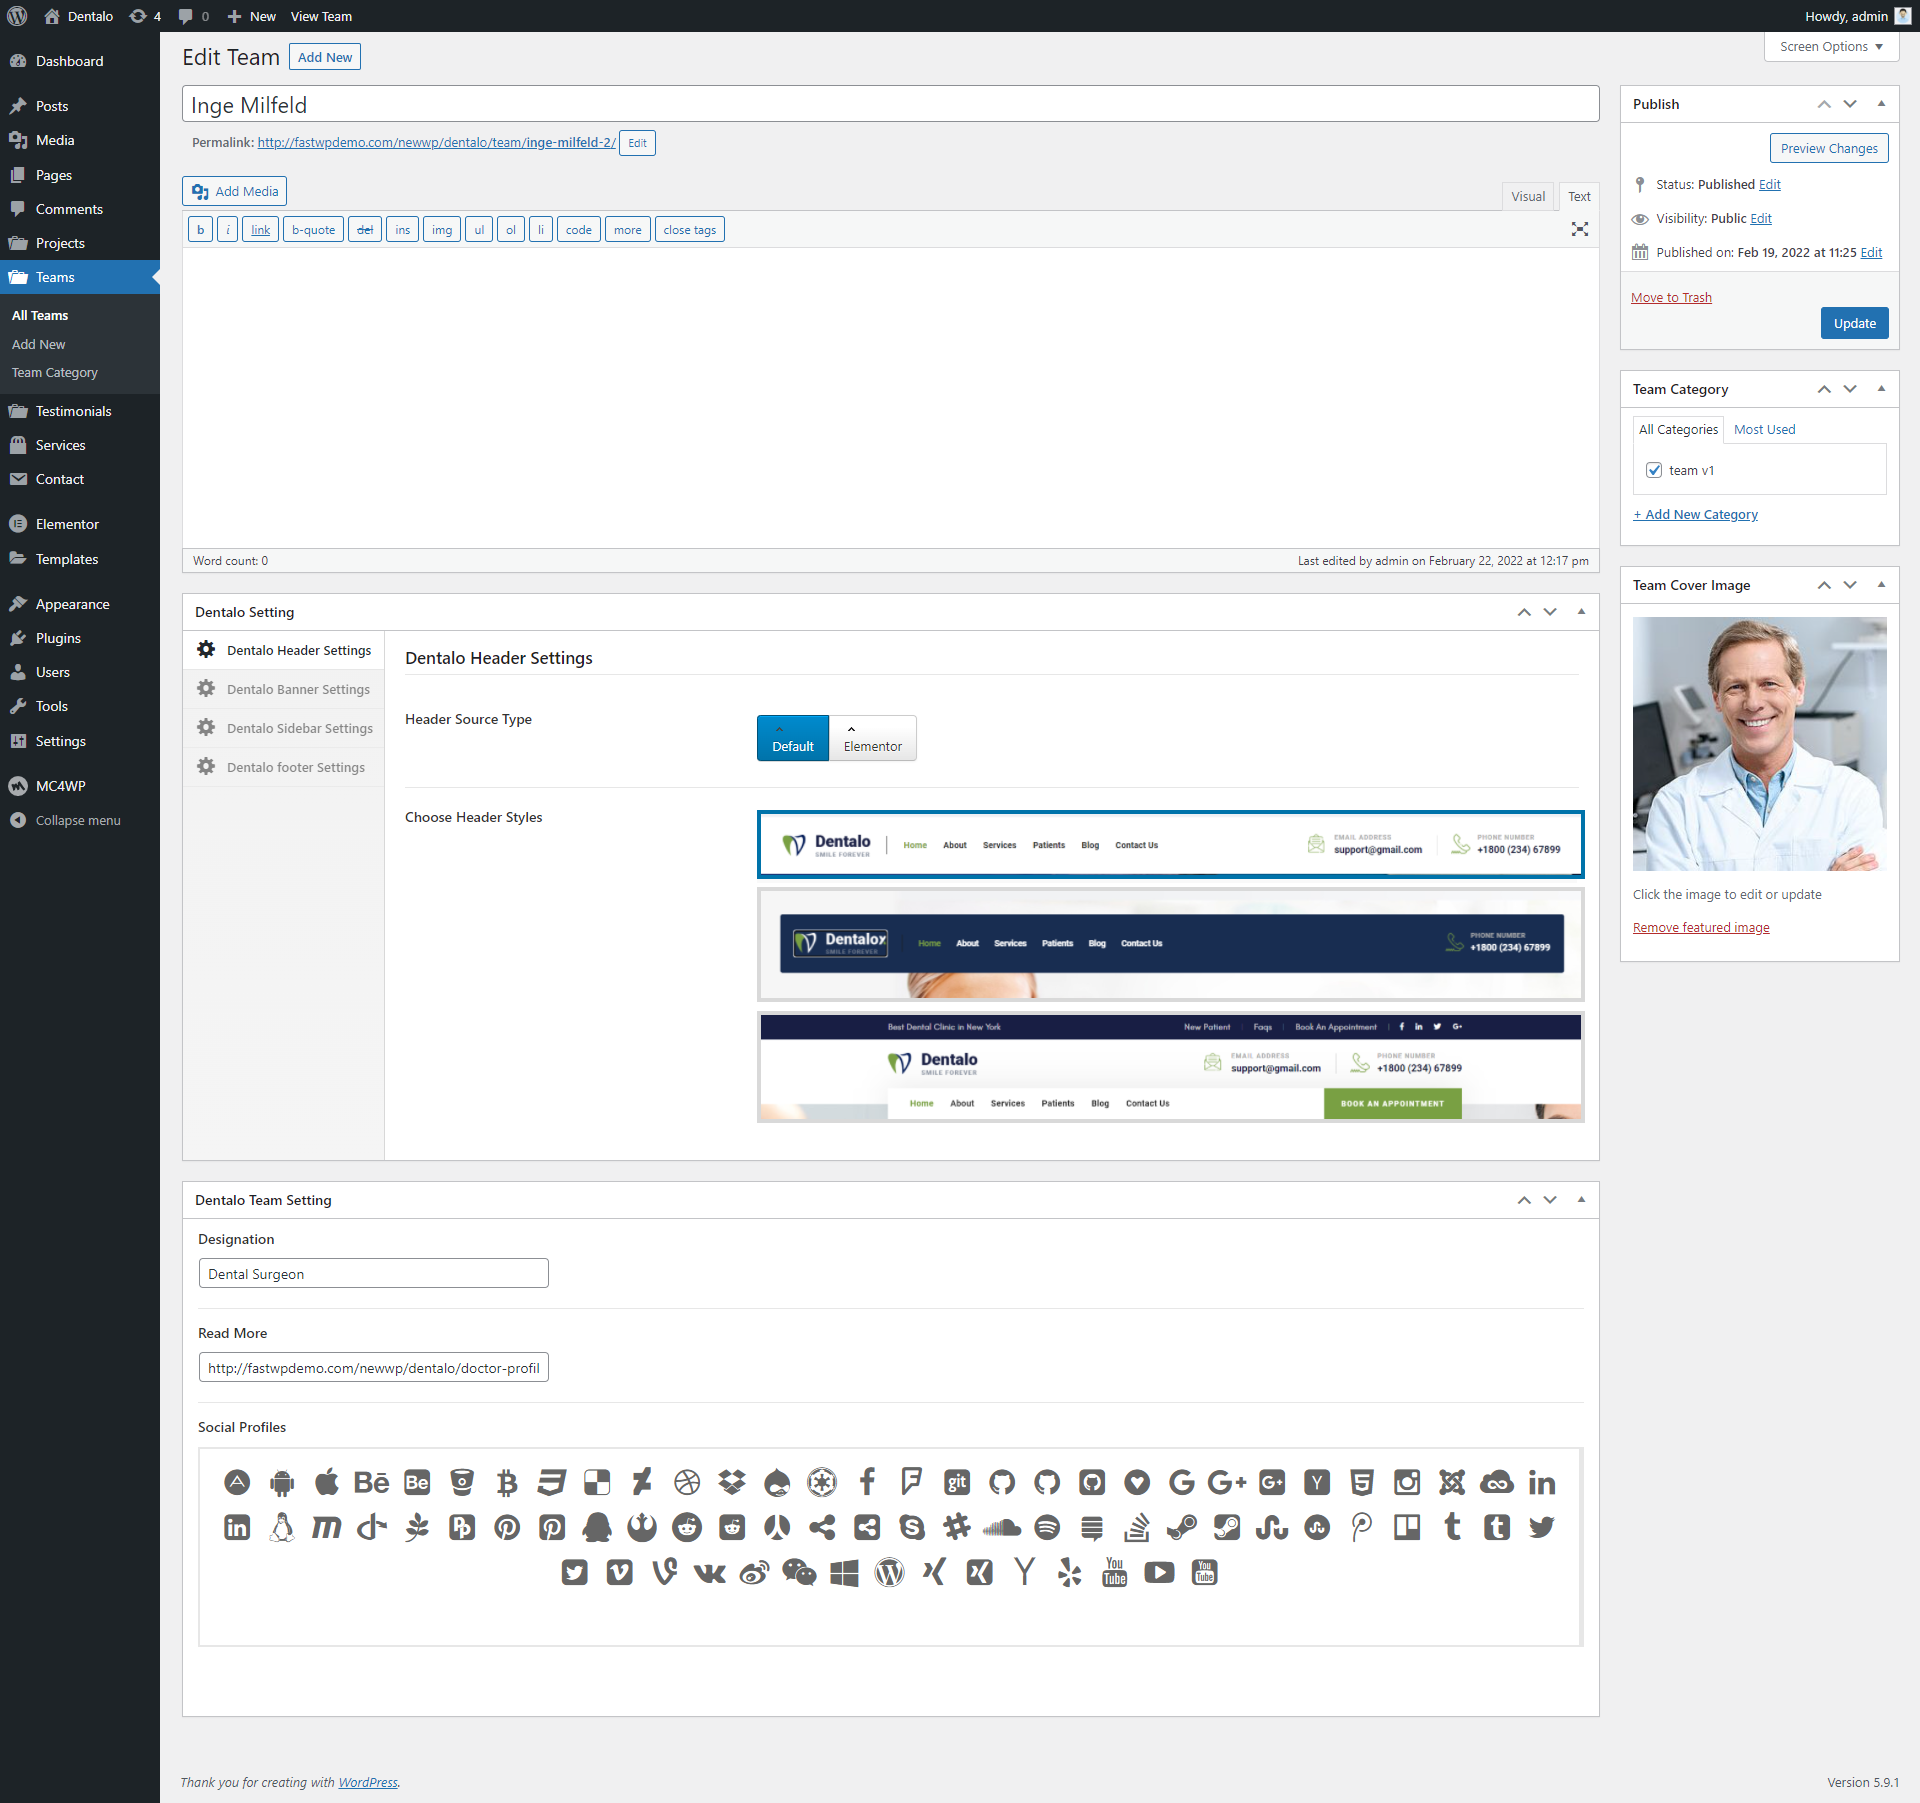Select the Skype social profile icon
The width and height of the screenshot is (1920, 1803).
click(x=912, y=1527)
